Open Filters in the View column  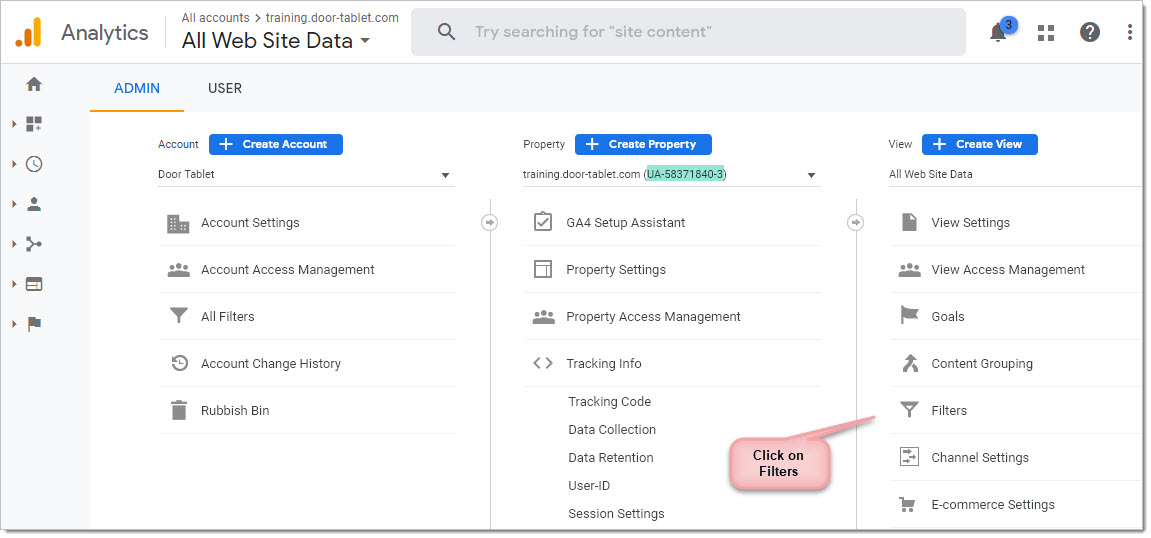click(948, 411)
